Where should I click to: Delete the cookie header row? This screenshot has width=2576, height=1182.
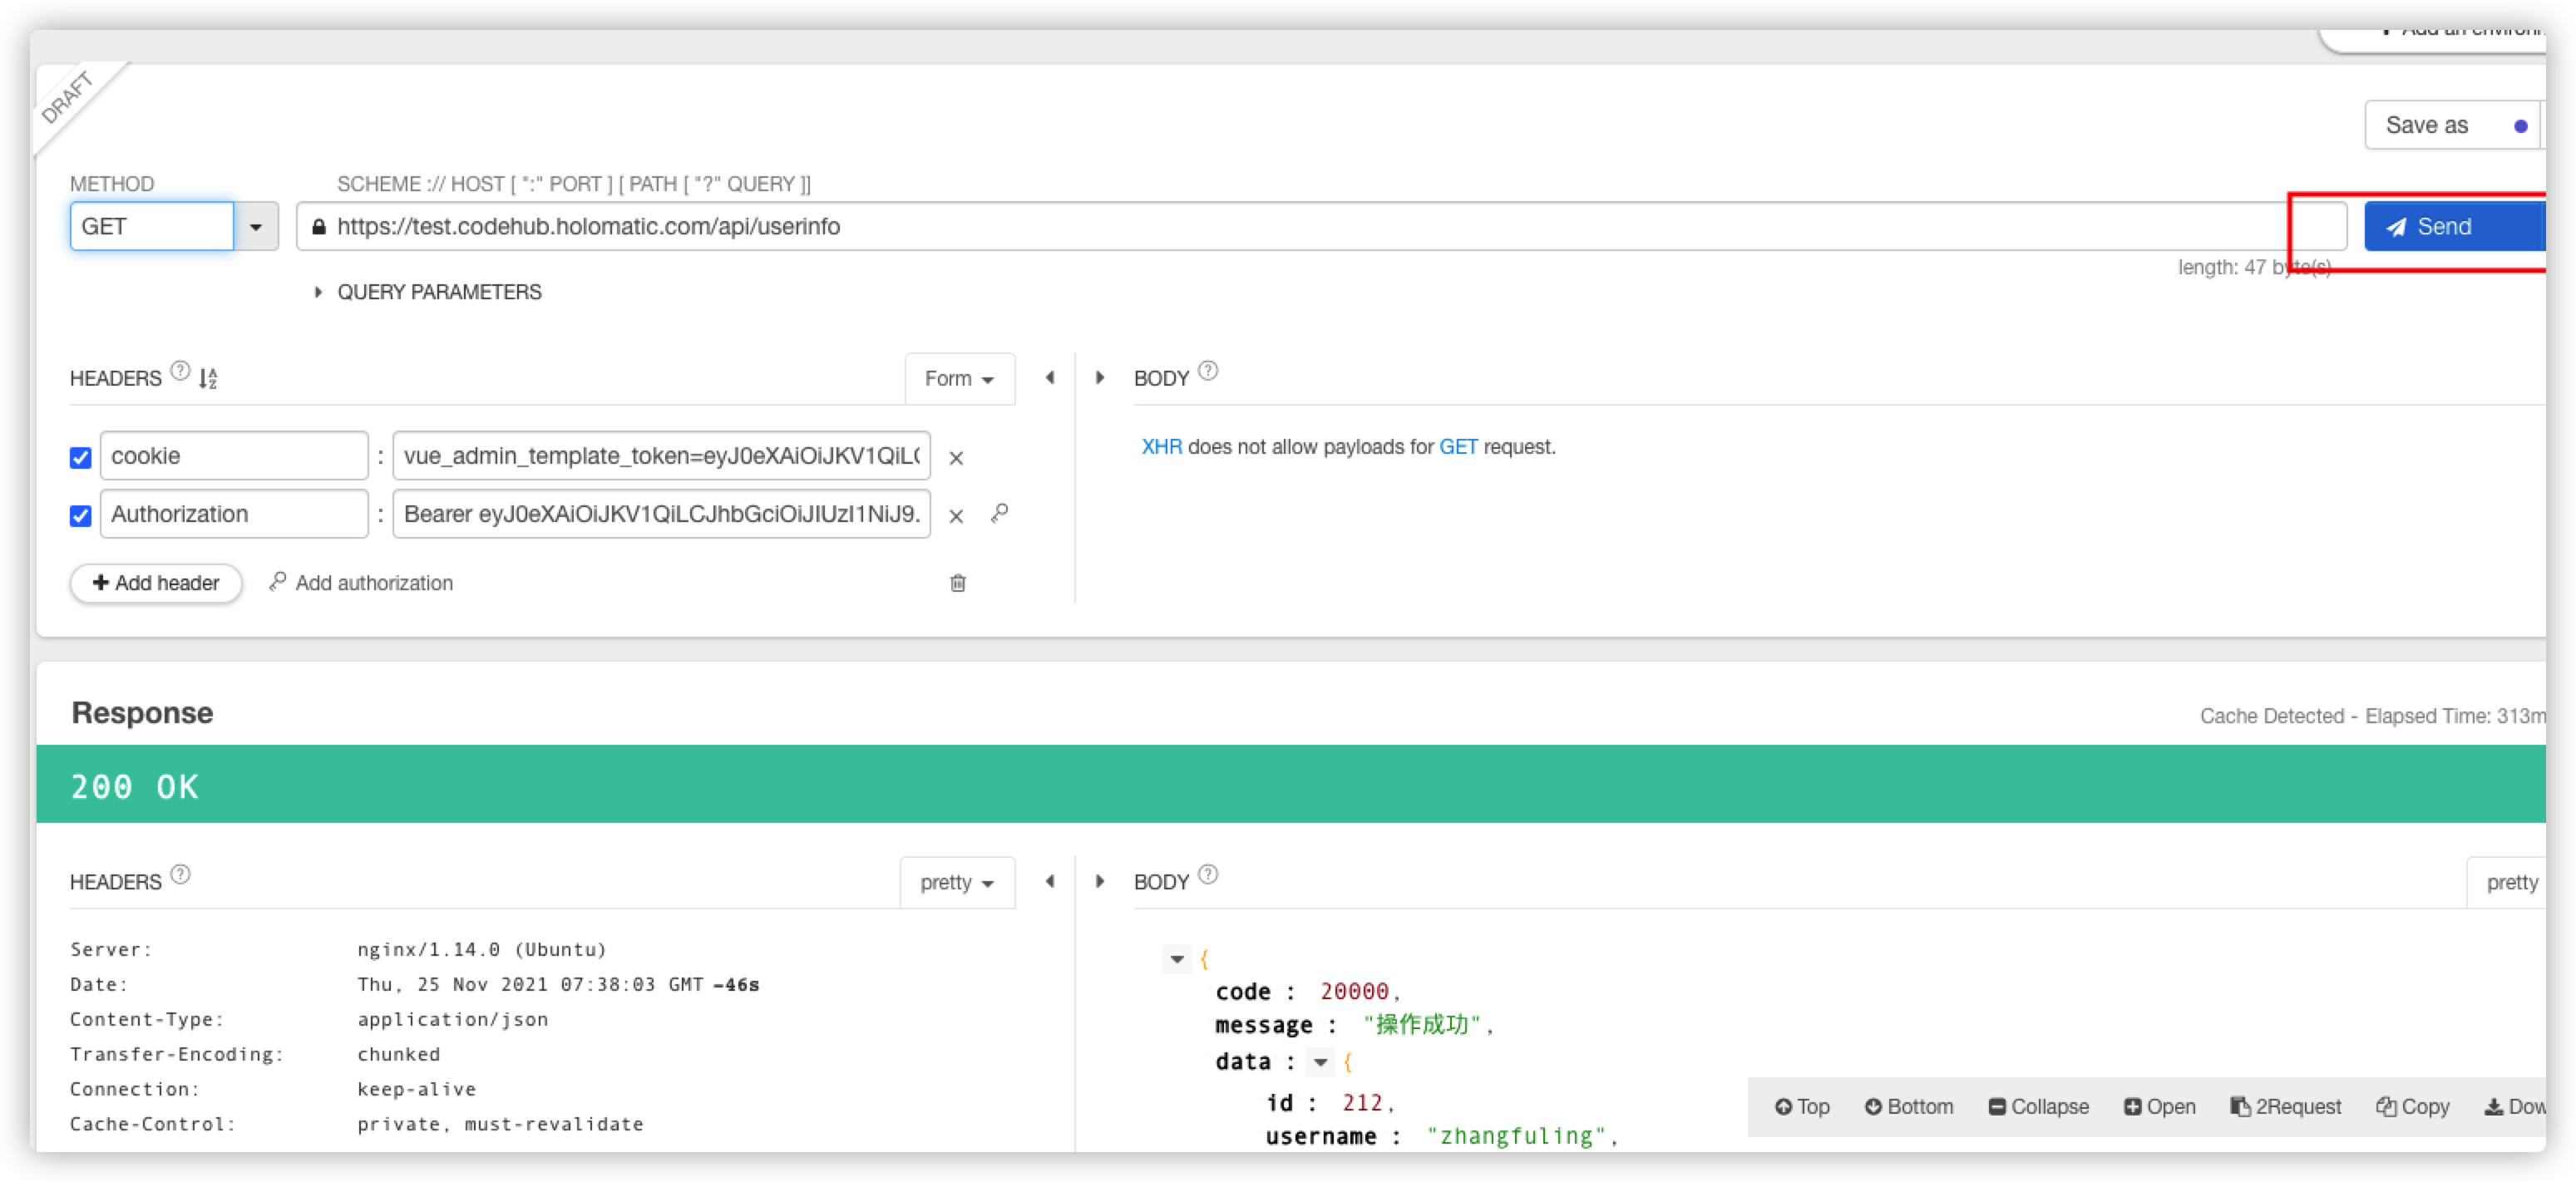click(x=956, y=458)
